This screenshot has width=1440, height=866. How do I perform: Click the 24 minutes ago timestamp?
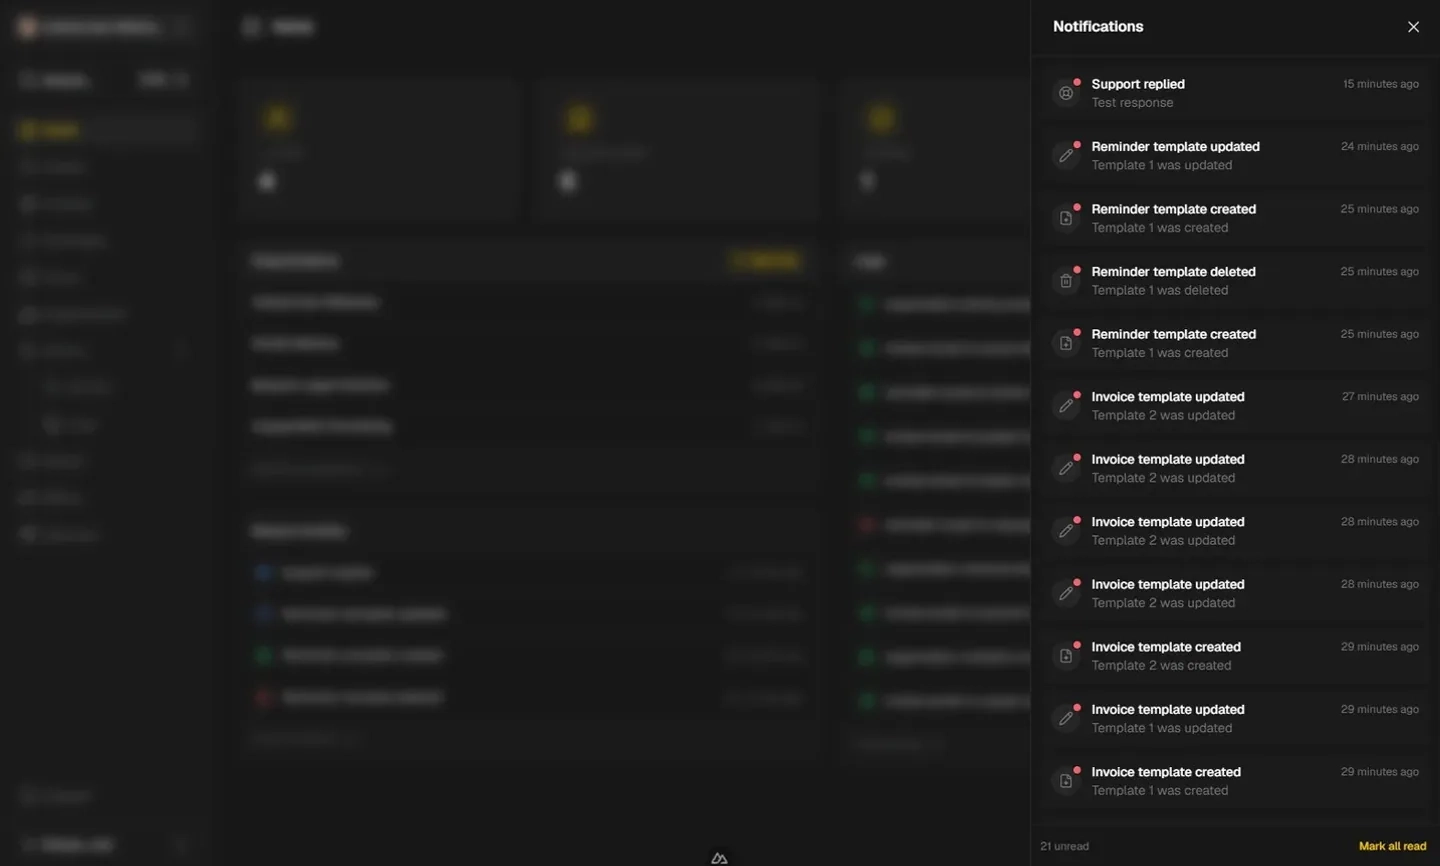[1379, 147]
